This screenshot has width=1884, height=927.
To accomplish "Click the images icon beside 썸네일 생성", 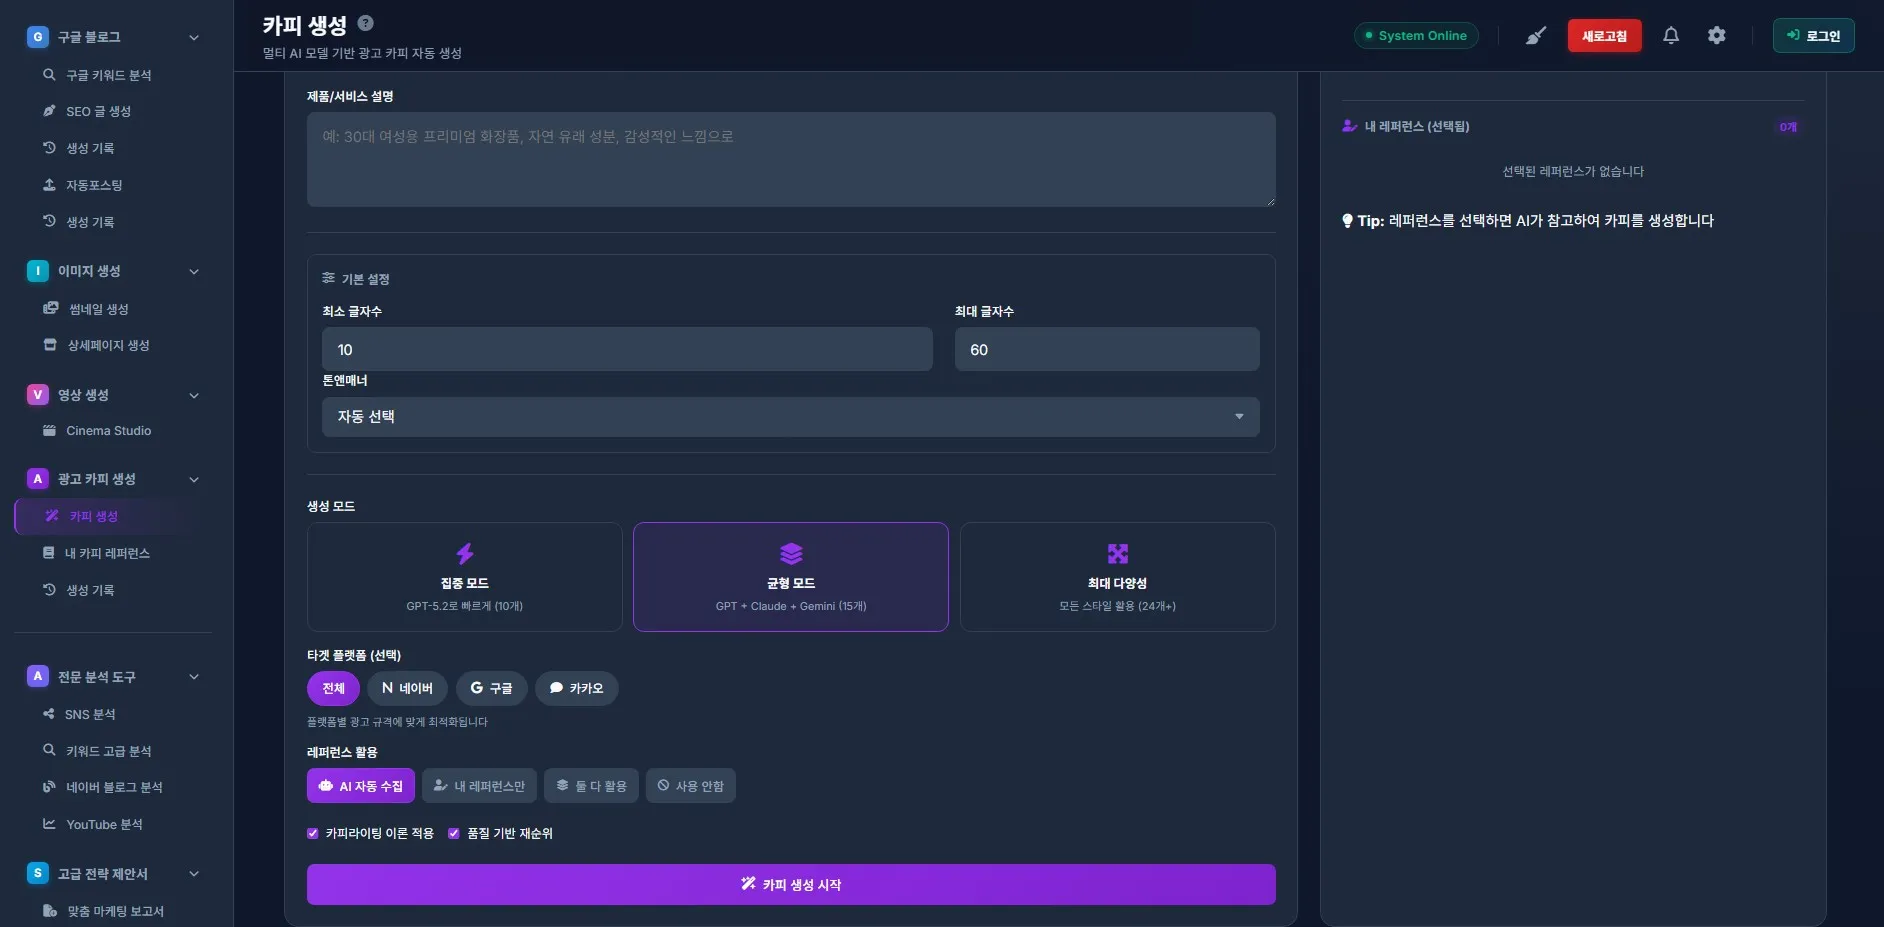I will 51,309.
